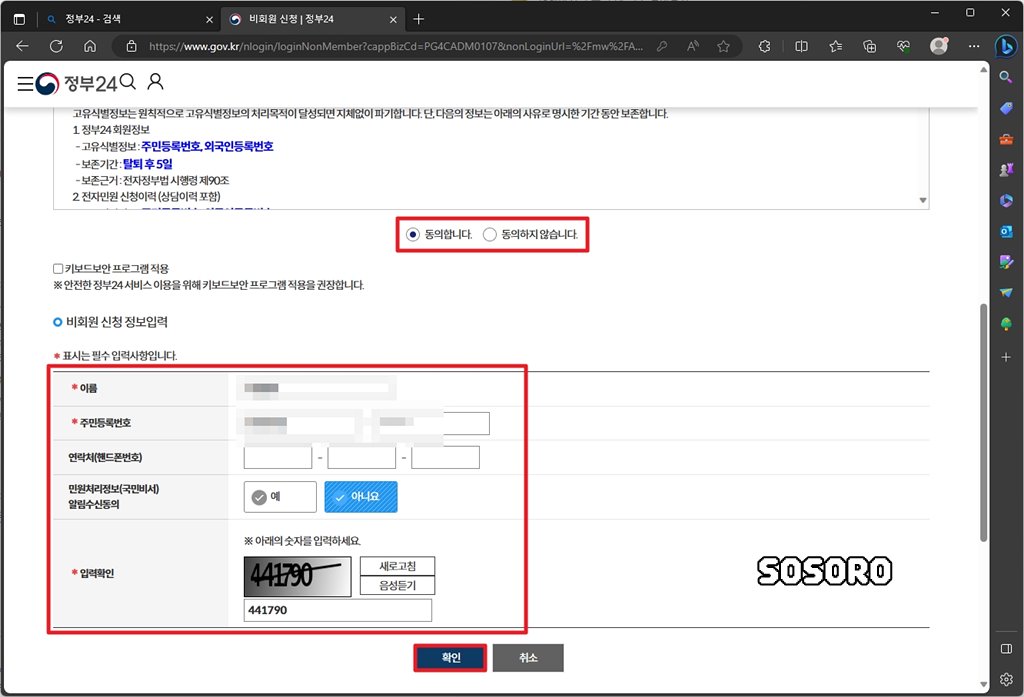This screenshot has height=697, width=1024.
Task: Open sidebar settings gear icon
Action: 1006,679
